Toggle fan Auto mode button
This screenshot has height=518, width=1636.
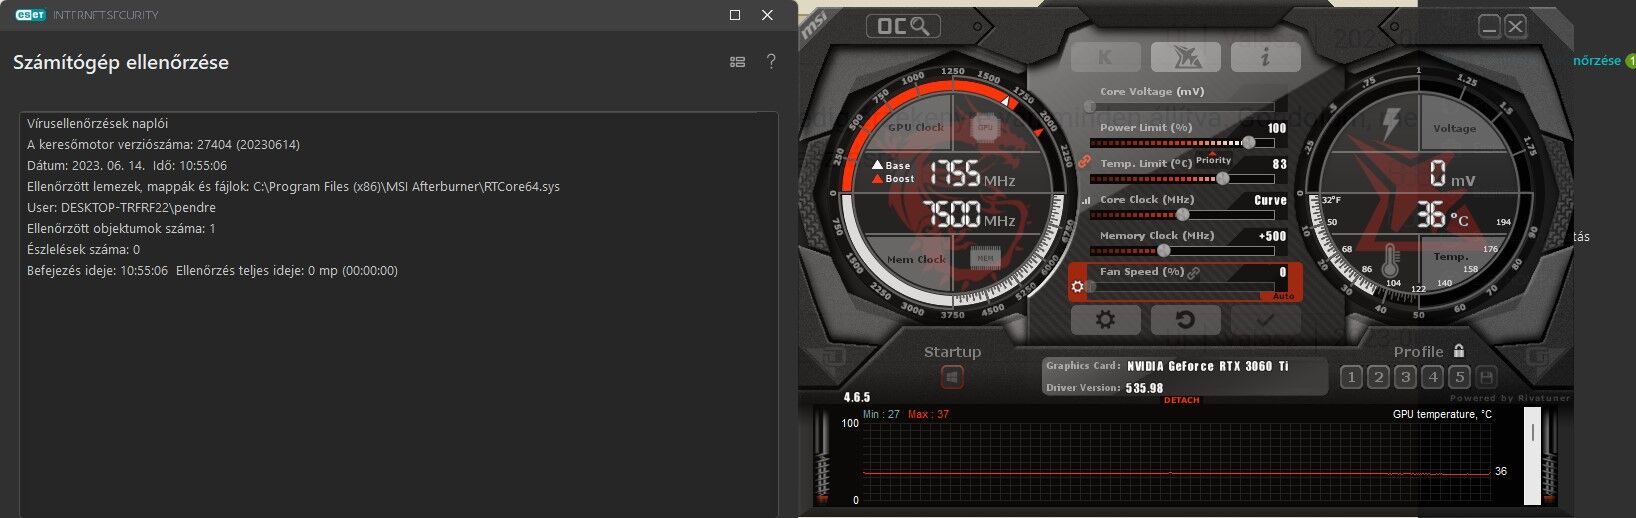[1283, 296]
